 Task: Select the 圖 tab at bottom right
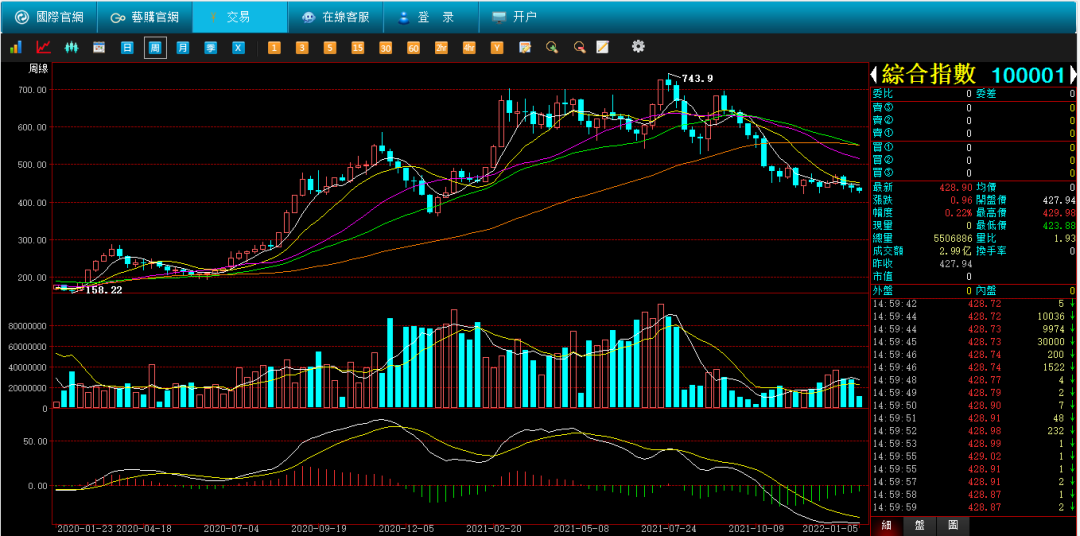pos(953,525)
